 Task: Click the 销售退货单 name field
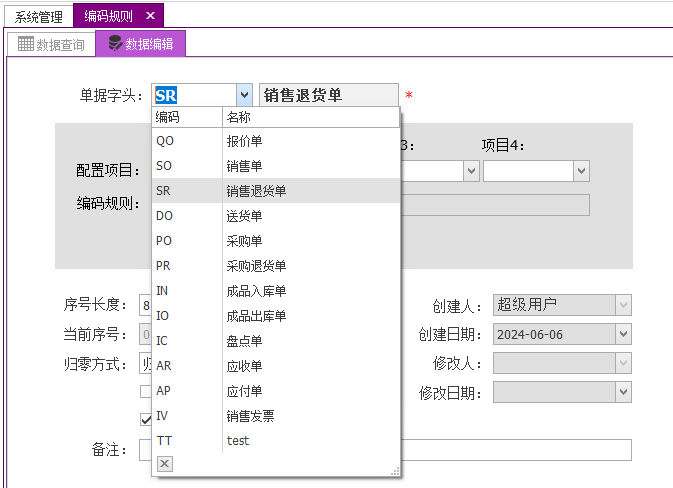[329, 95]
